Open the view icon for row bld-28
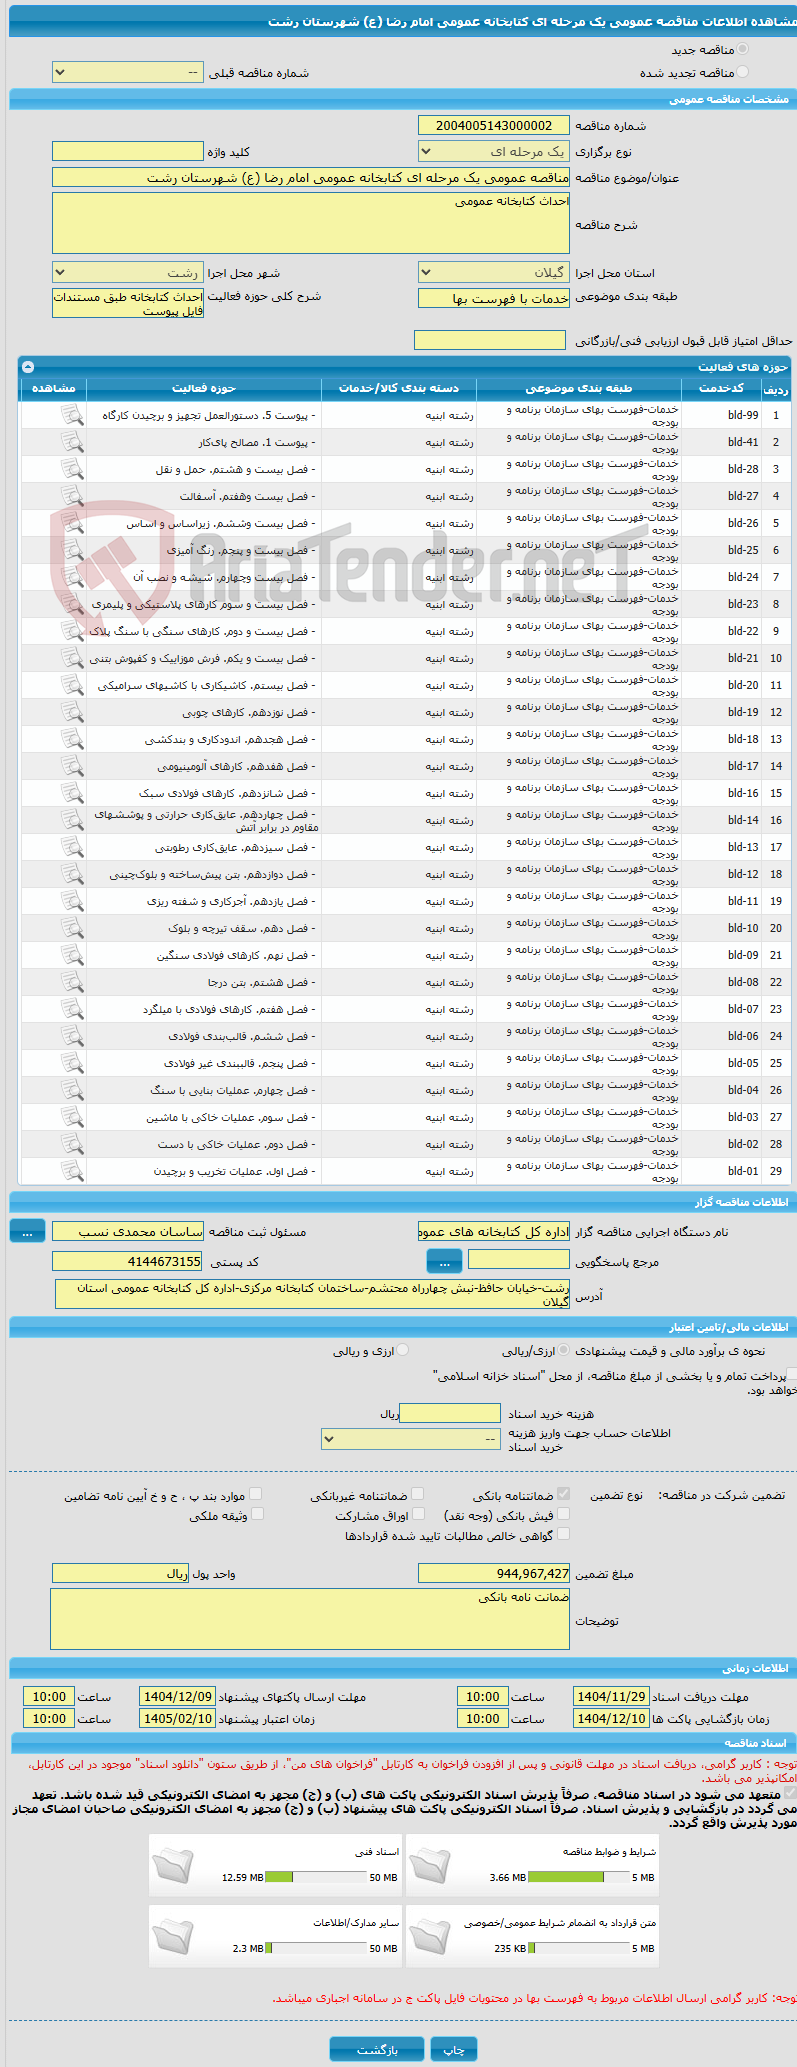The height and width of the screenshot is (2067, 797). [72, 469]
